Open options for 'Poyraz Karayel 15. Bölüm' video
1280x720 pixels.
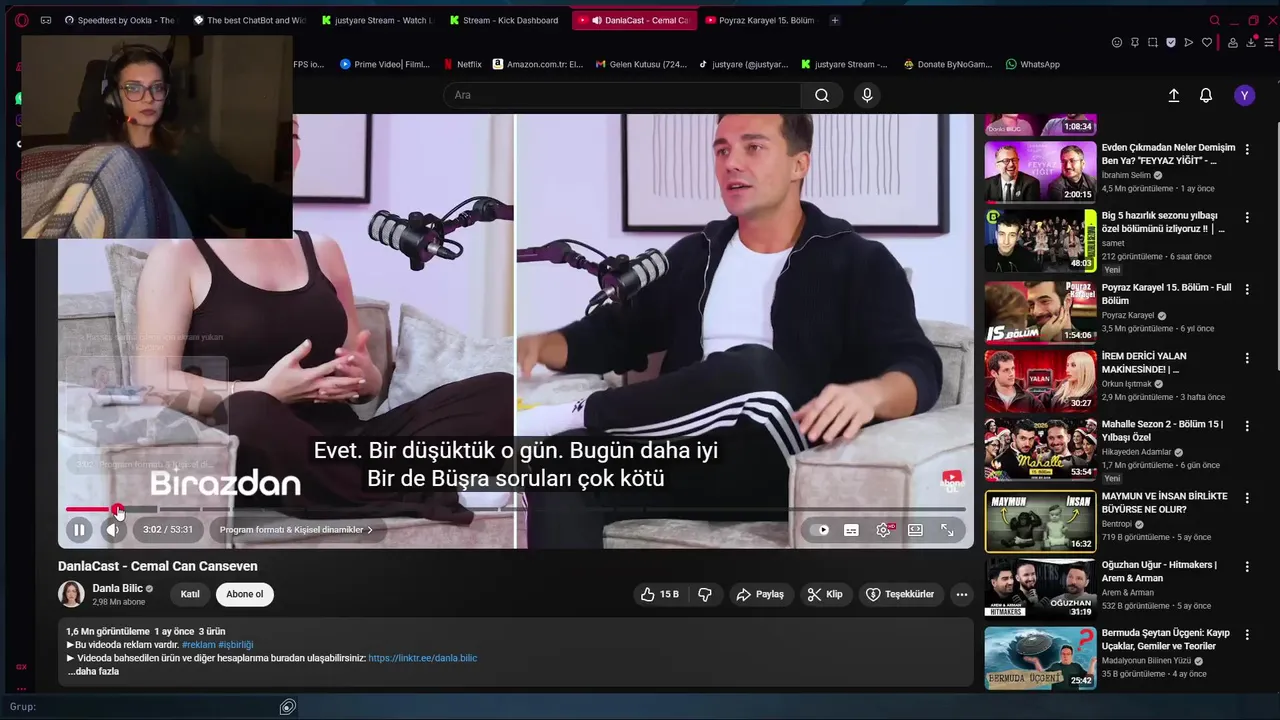(x=1247, y=289)
